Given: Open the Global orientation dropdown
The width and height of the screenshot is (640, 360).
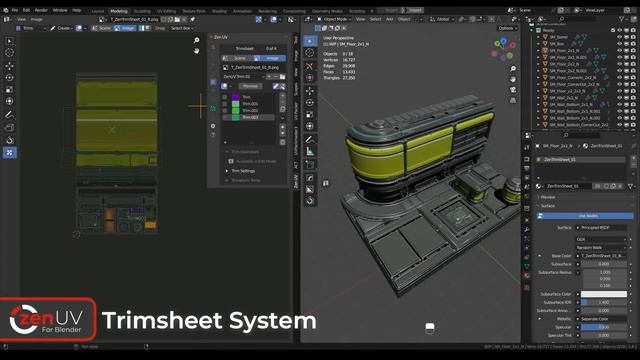Looking at the screenshot, I should coord(442,19).
